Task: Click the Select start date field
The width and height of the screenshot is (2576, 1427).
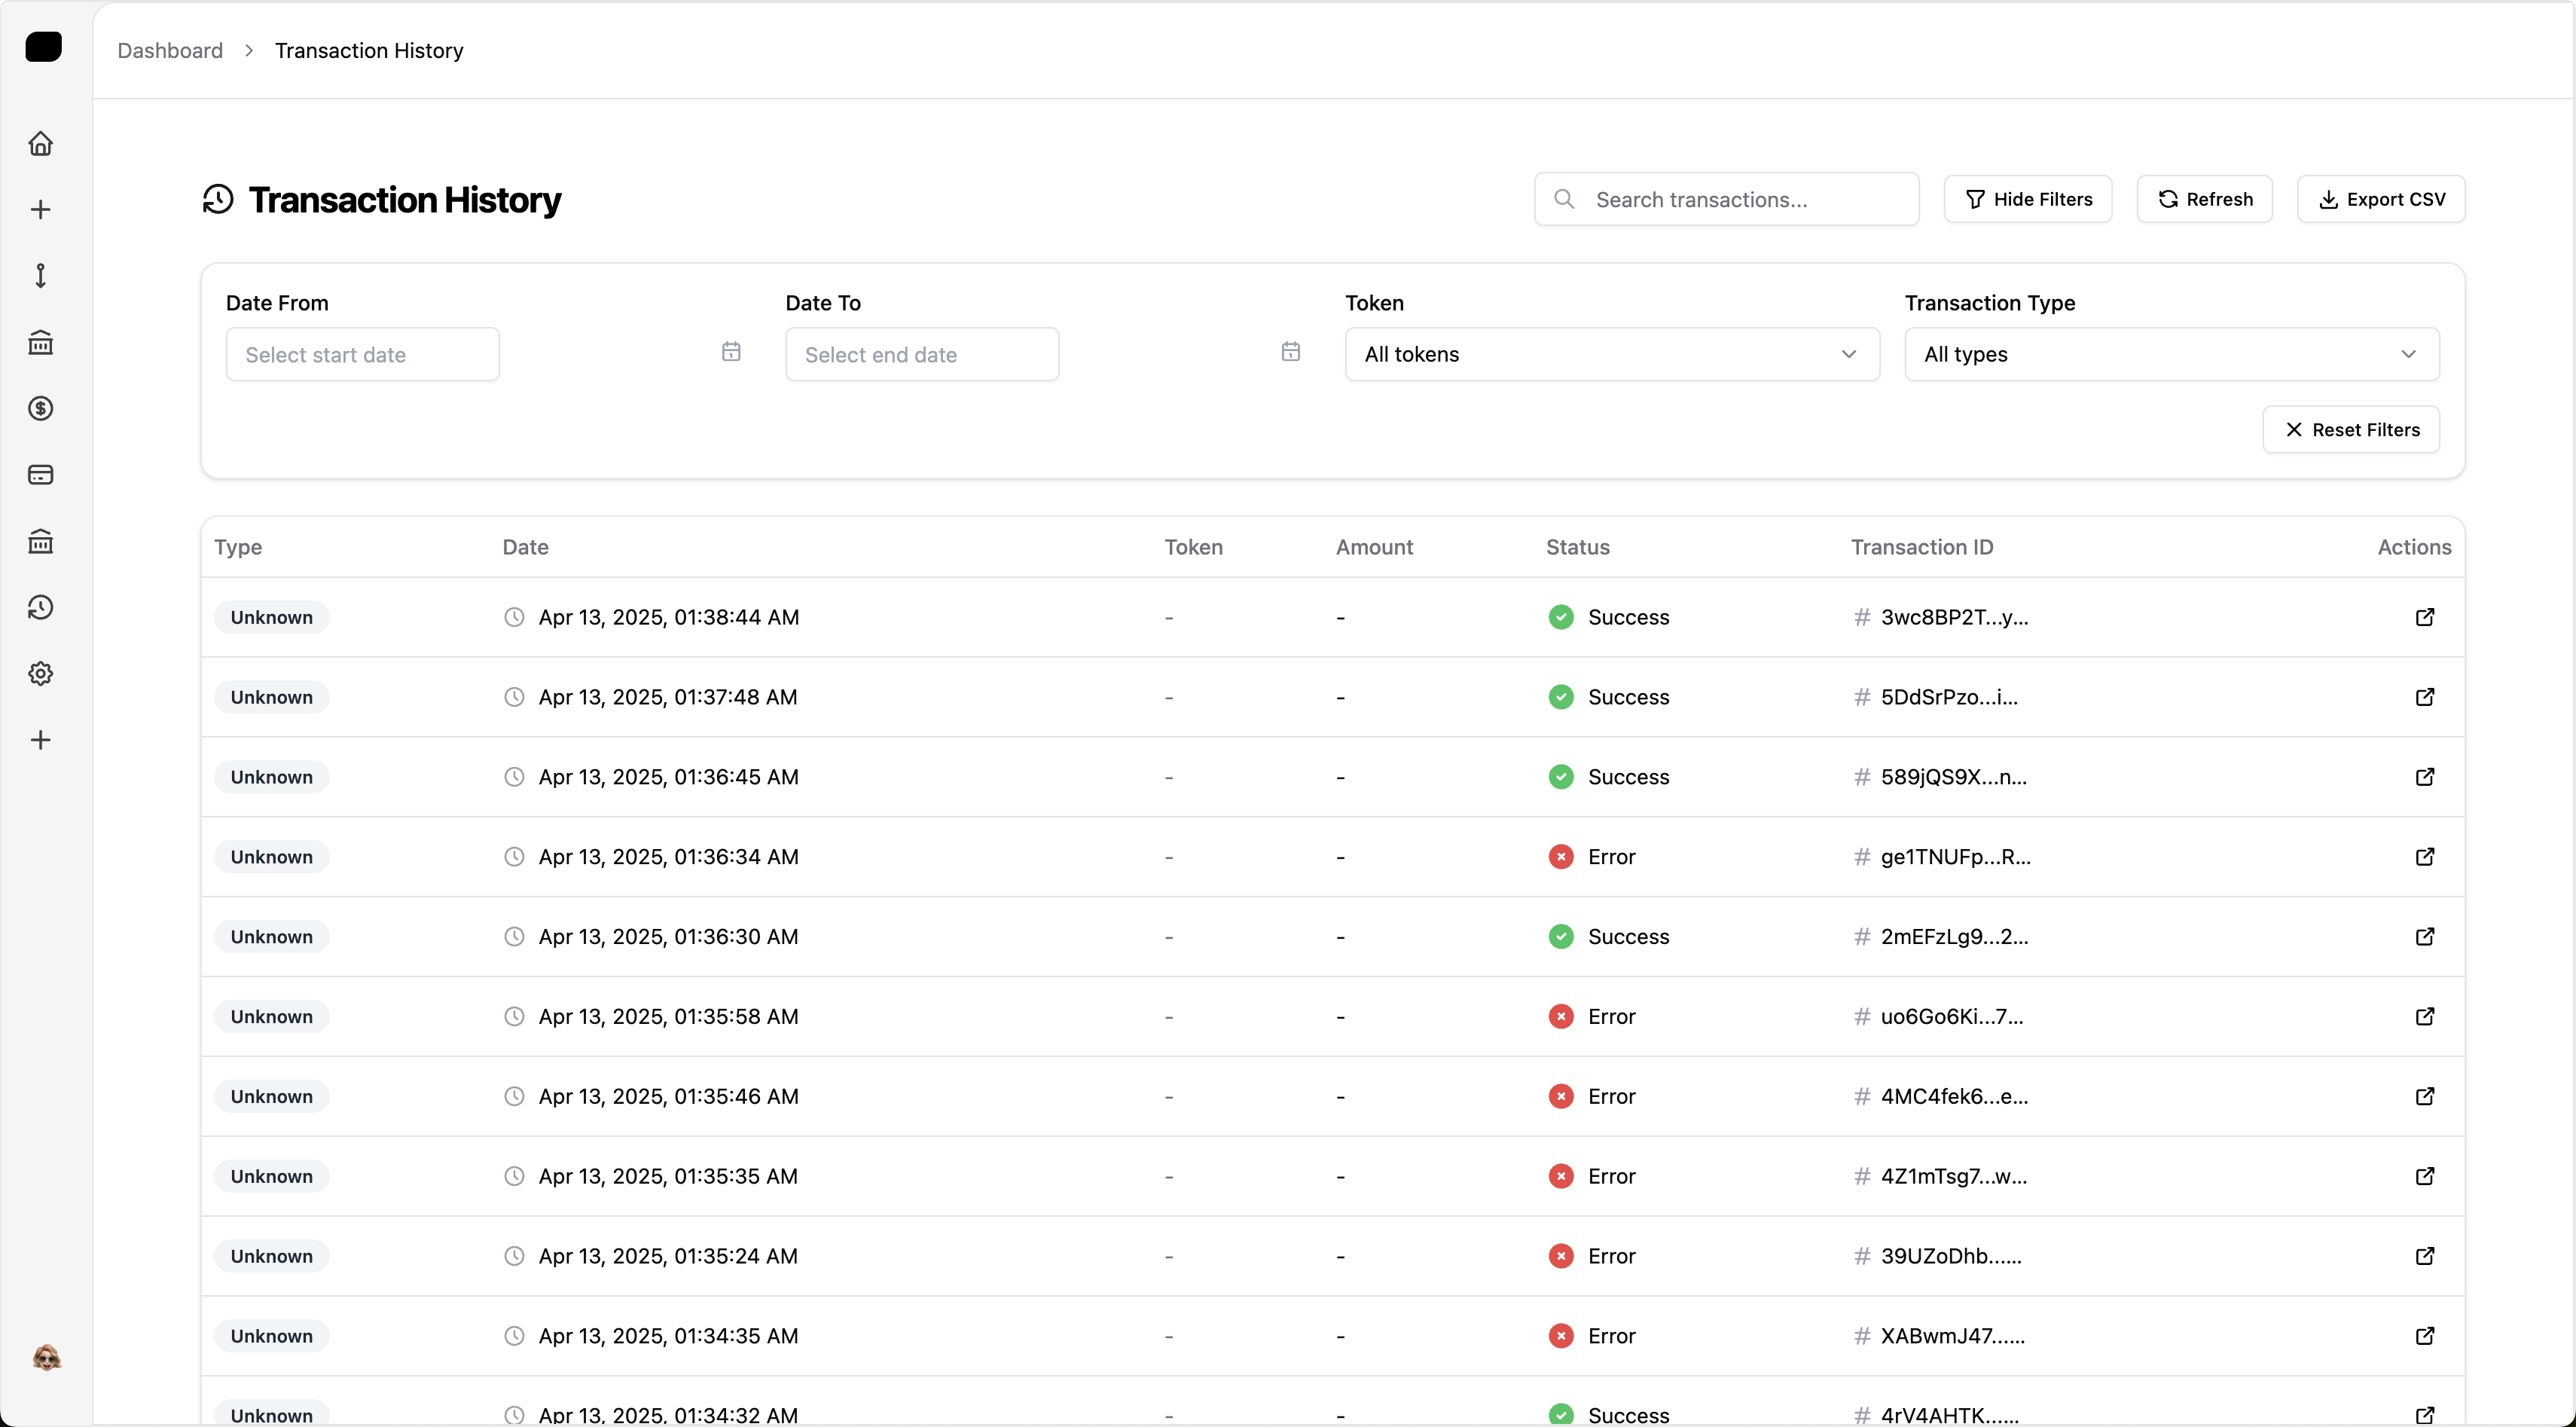Action: click(x=362, y=354)
